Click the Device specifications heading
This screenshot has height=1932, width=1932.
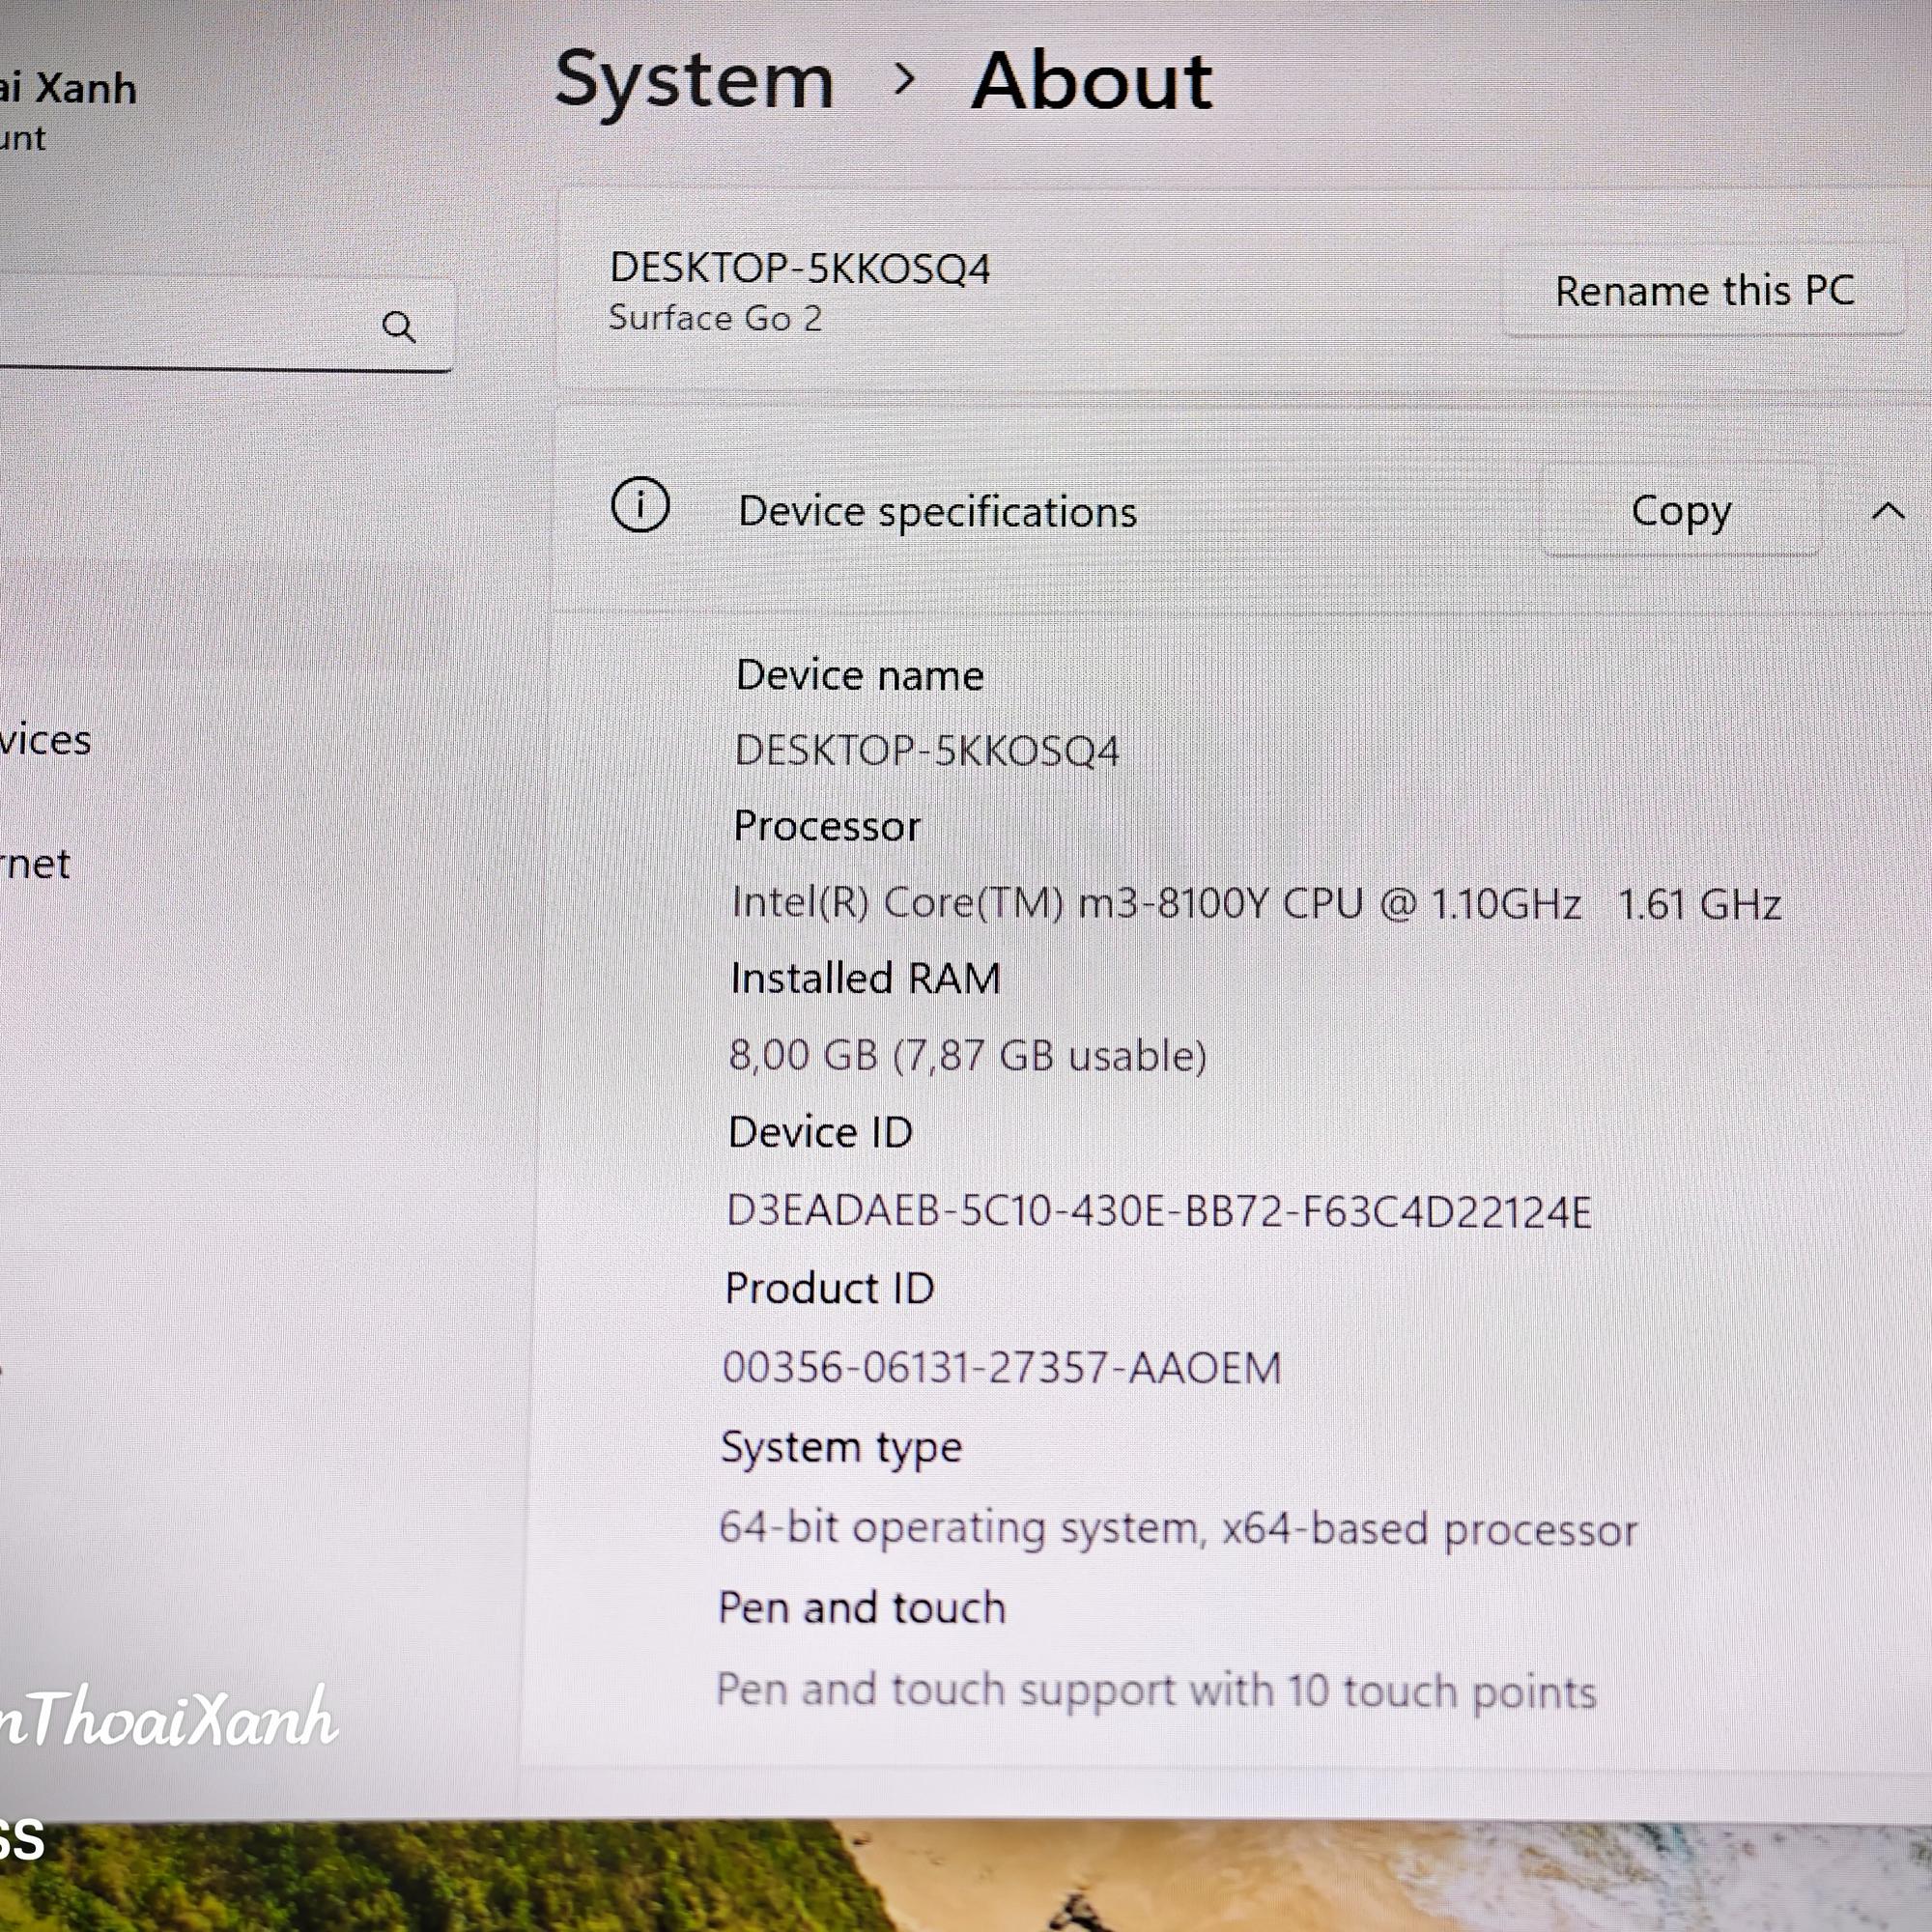pyautogui.click(x=937, y=512)
